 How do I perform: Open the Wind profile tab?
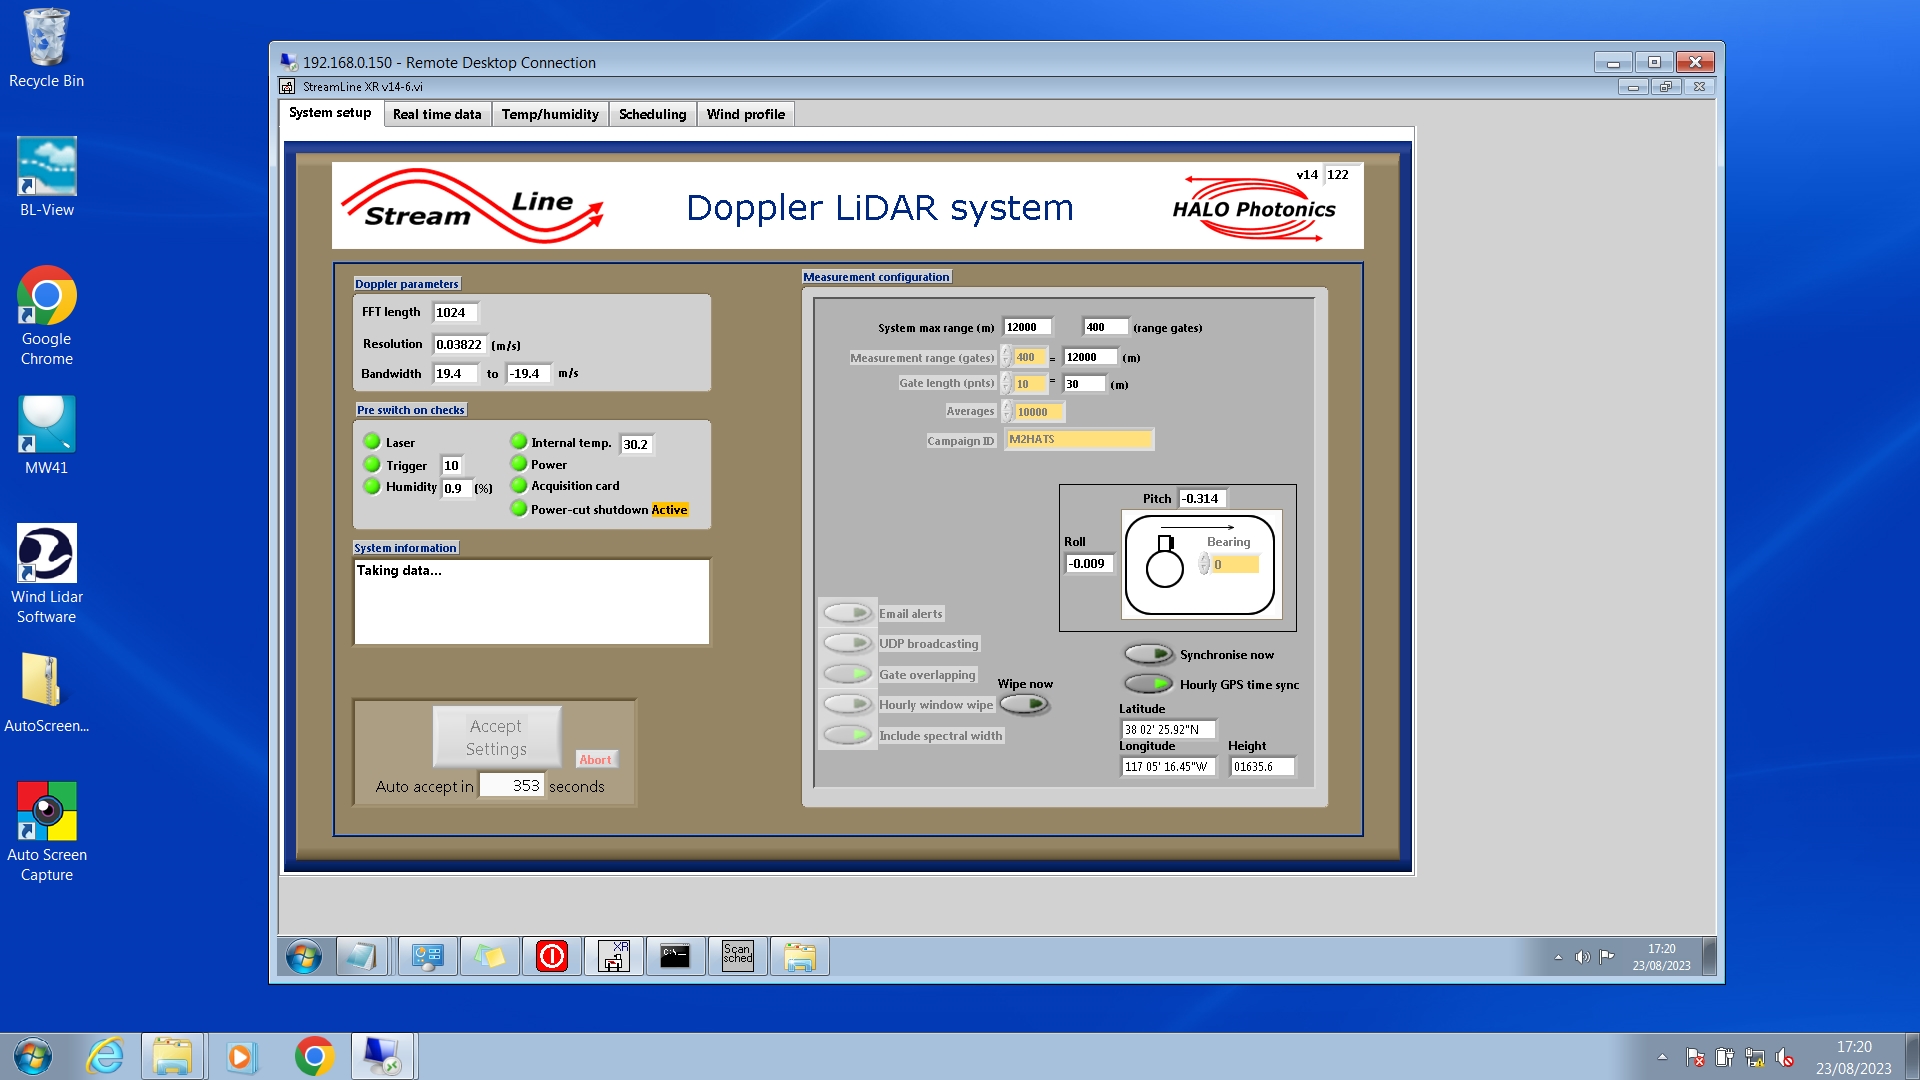pos(745,114)
